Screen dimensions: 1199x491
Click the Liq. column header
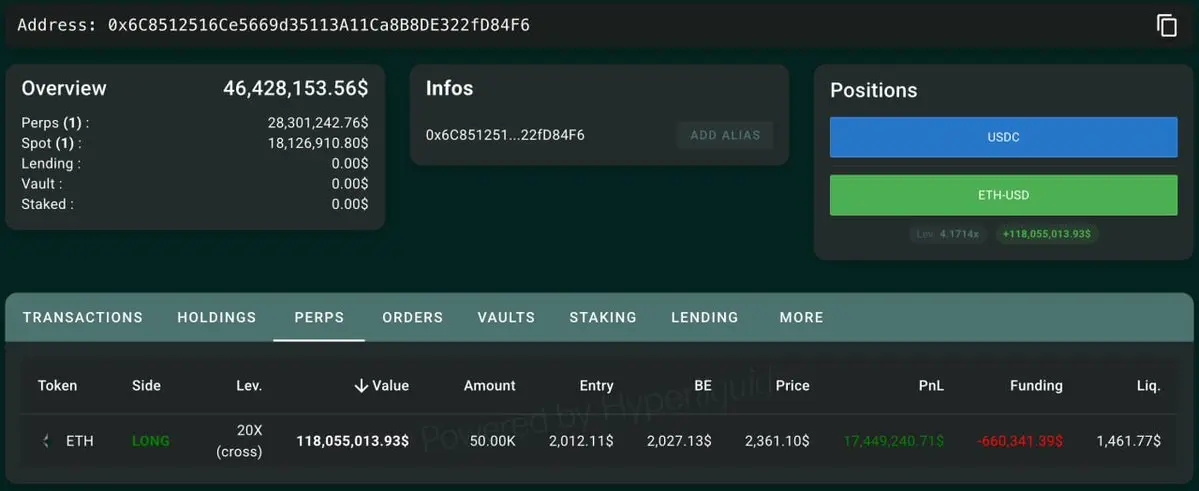point(1149,385)
